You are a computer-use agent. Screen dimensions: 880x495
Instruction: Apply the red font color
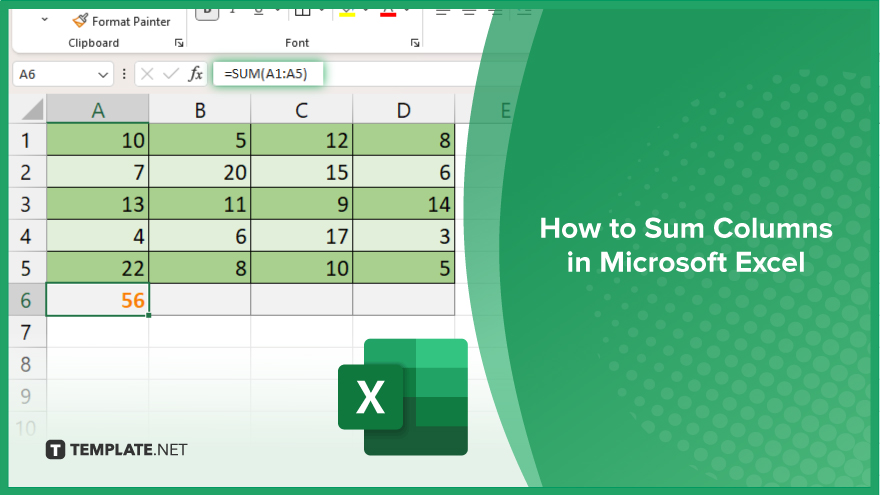pyautogui.click(x=388, y=12)
